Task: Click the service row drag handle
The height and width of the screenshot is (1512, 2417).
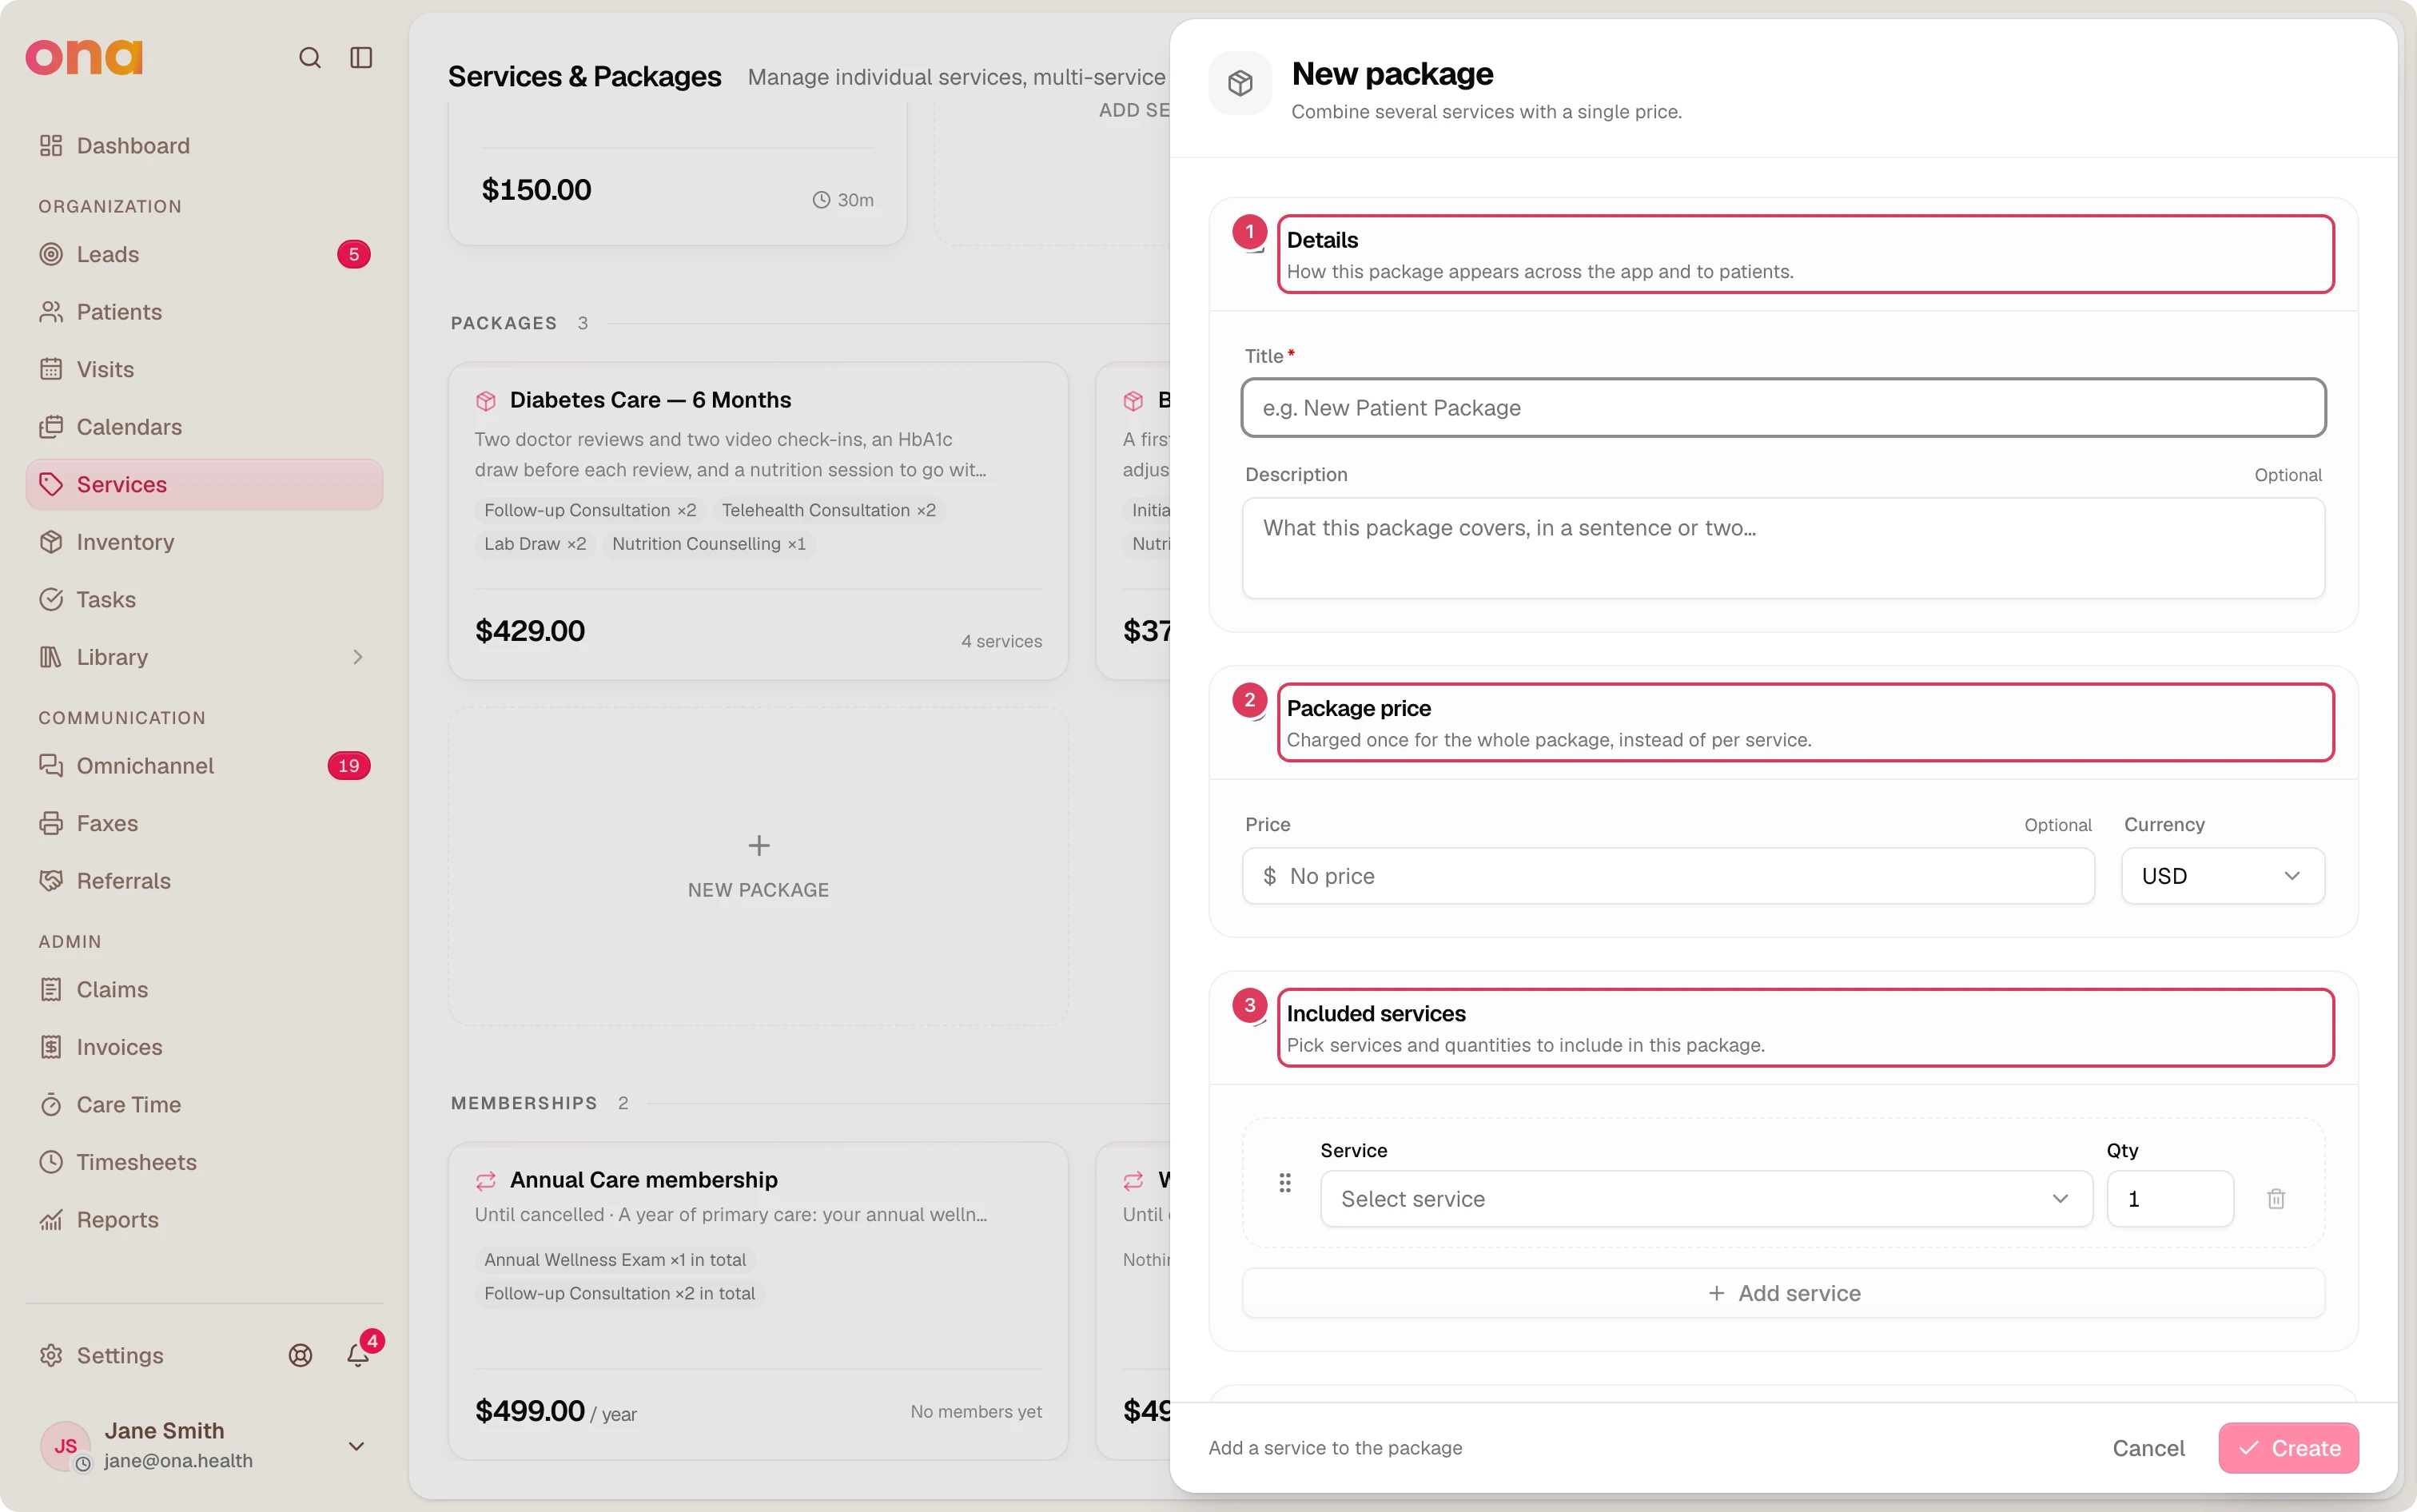Action: [1285, 1183]
